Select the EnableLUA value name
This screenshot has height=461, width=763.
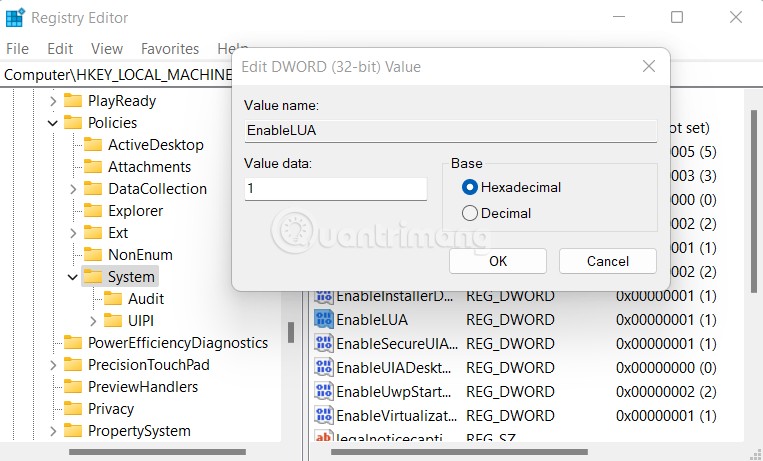[x=372, y=320]
